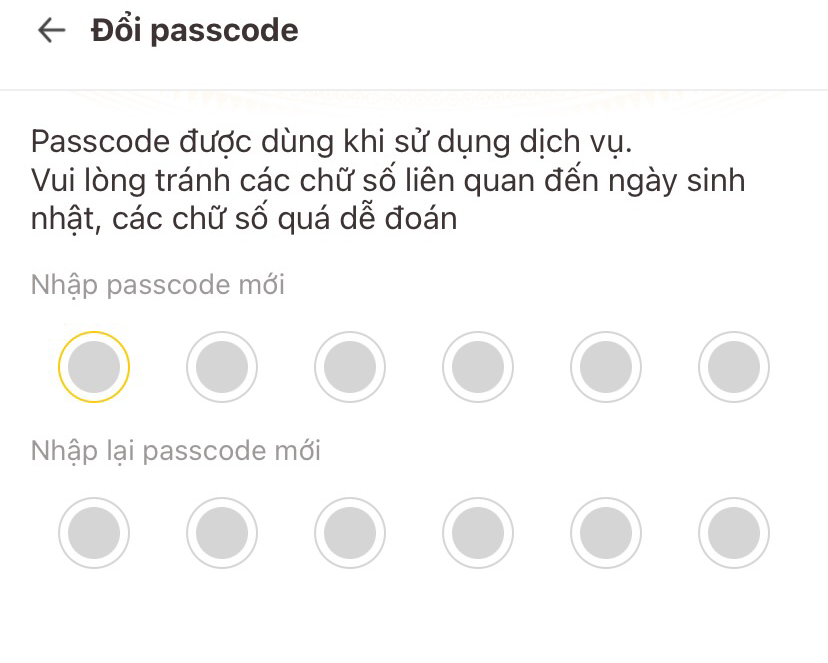828x663 pixels.
Task: Focus the new passcode entry row
Action: click(413, 366)
